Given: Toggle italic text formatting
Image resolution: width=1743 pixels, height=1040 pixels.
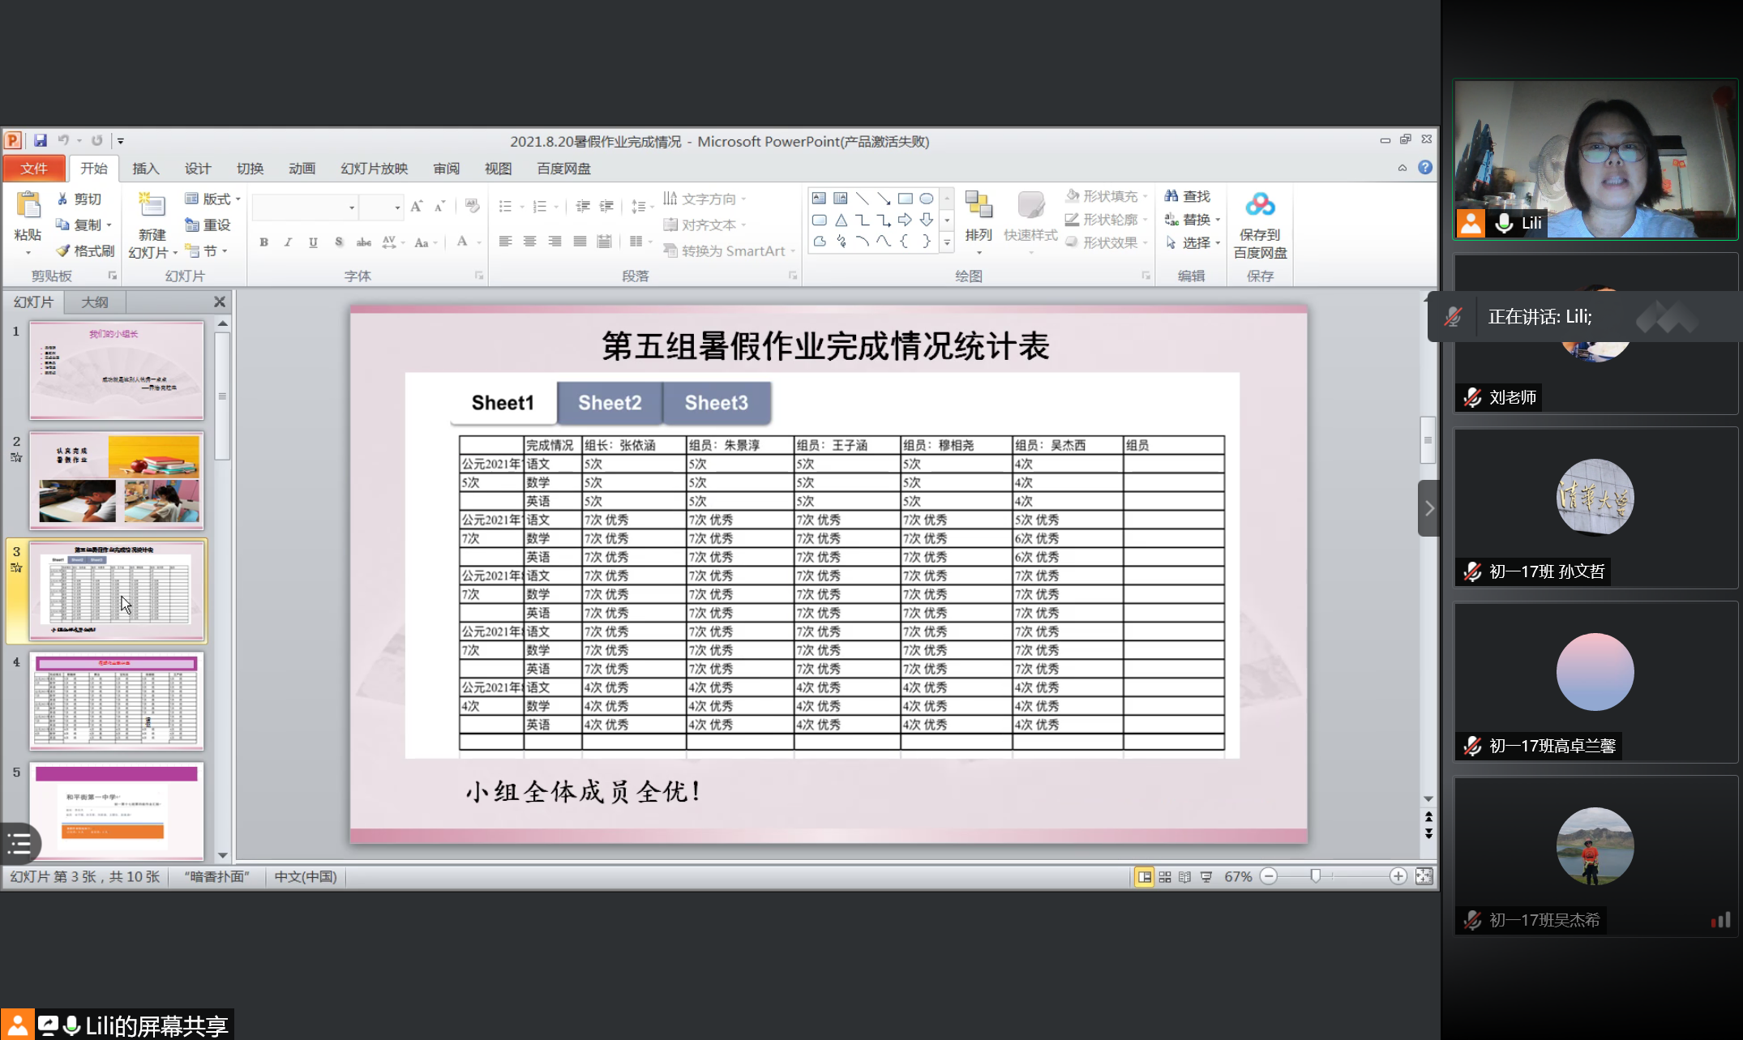Looking at the screenshot, I should pos(288,242).
